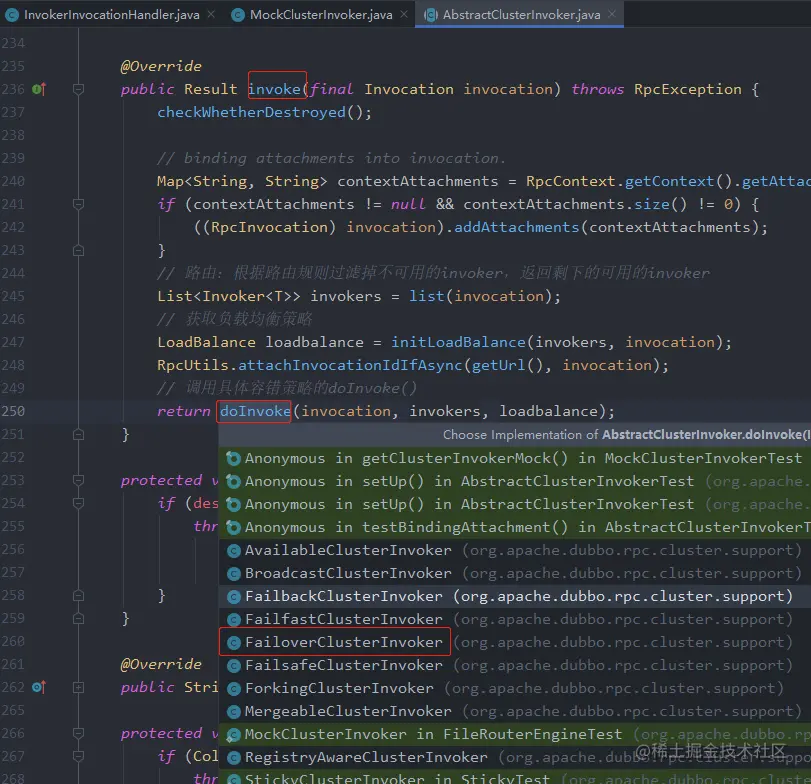The image size is (811, 784).
Task: Click the doInvoke call on line 250
Action: tap(255, 412)
